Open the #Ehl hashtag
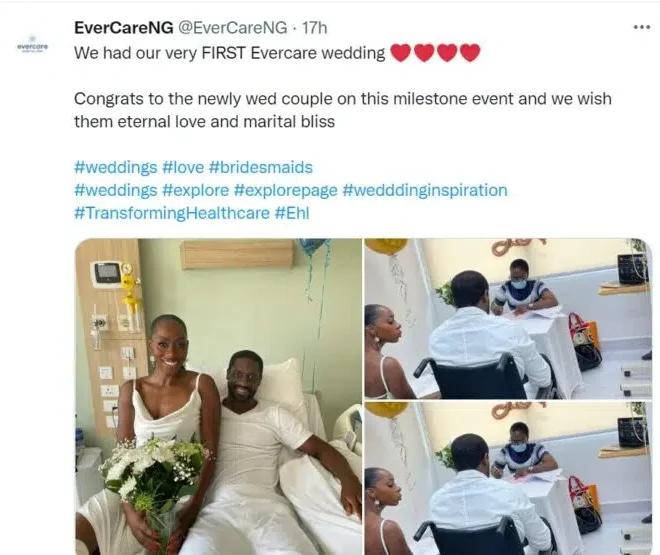 (x=292, y=213)
